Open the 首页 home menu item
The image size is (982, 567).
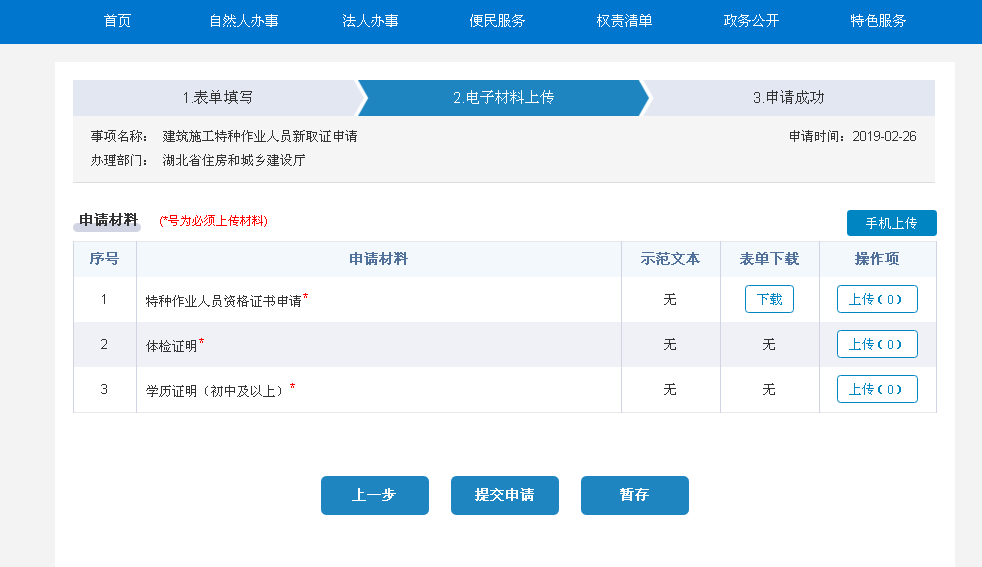(x=117, y=21)
